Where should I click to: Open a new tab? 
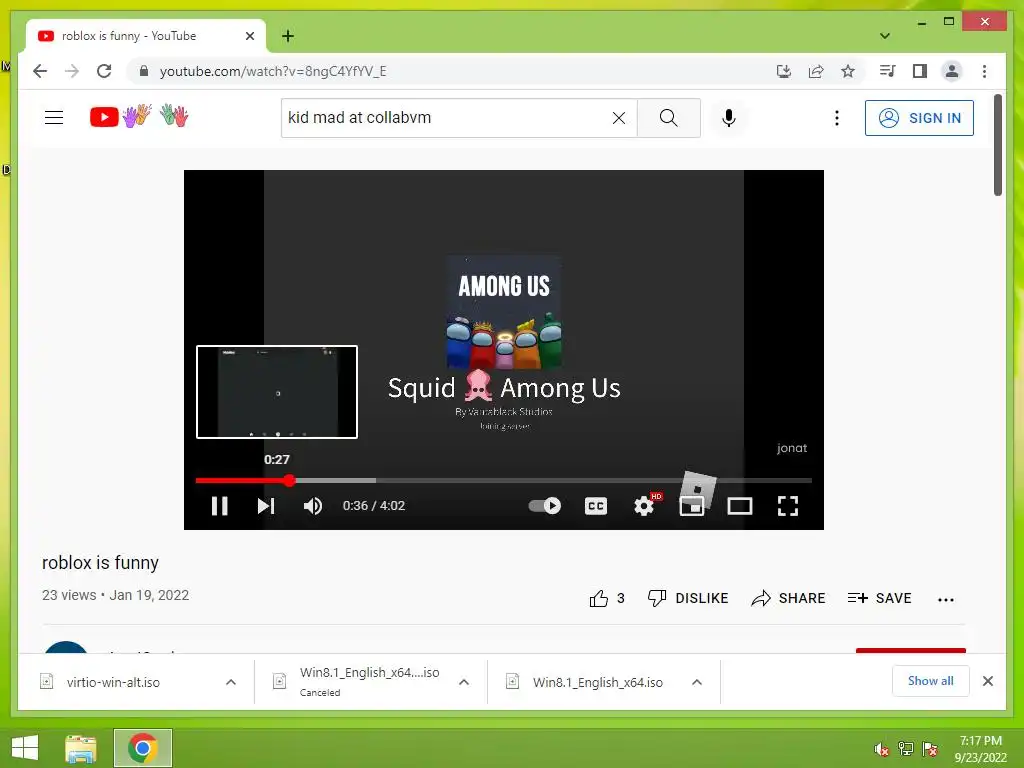[287, 36]
